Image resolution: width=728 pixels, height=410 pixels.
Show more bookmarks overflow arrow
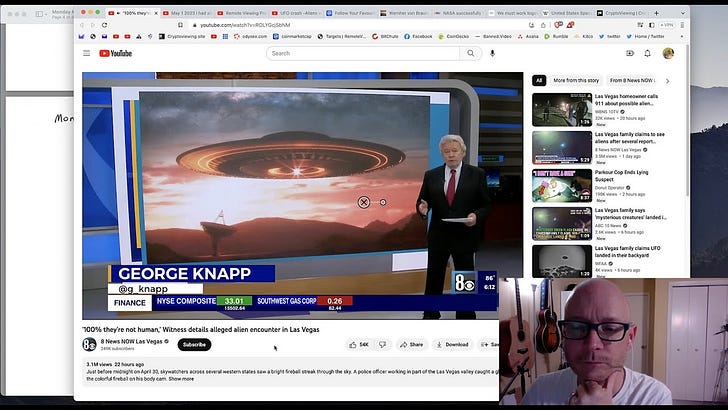[682, 36]
